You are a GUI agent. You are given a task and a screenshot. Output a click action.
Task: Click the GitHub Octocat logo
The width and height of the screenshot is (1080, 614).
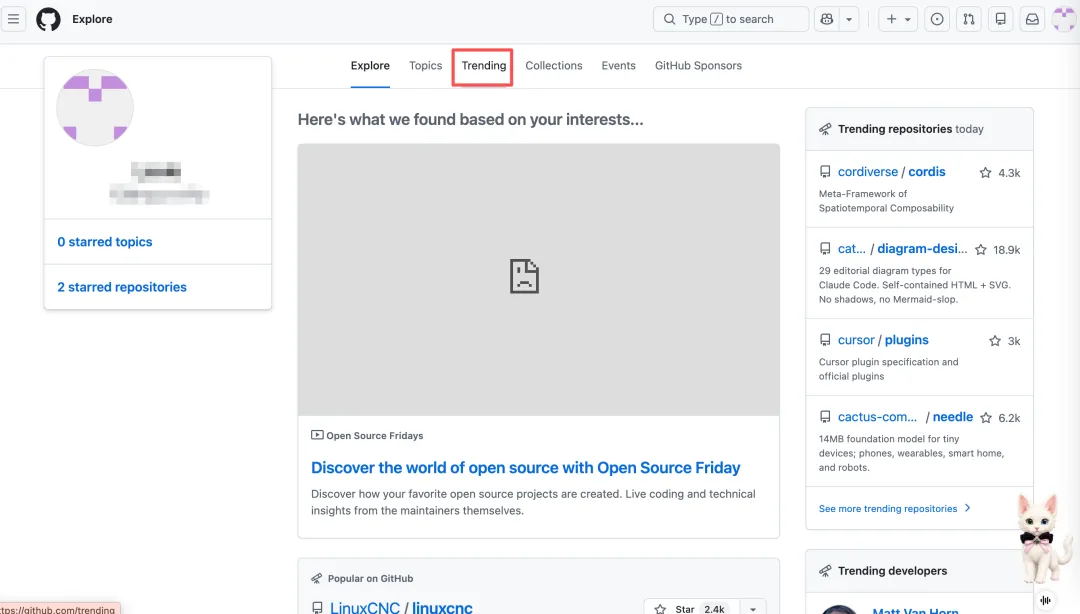[48, 19]
